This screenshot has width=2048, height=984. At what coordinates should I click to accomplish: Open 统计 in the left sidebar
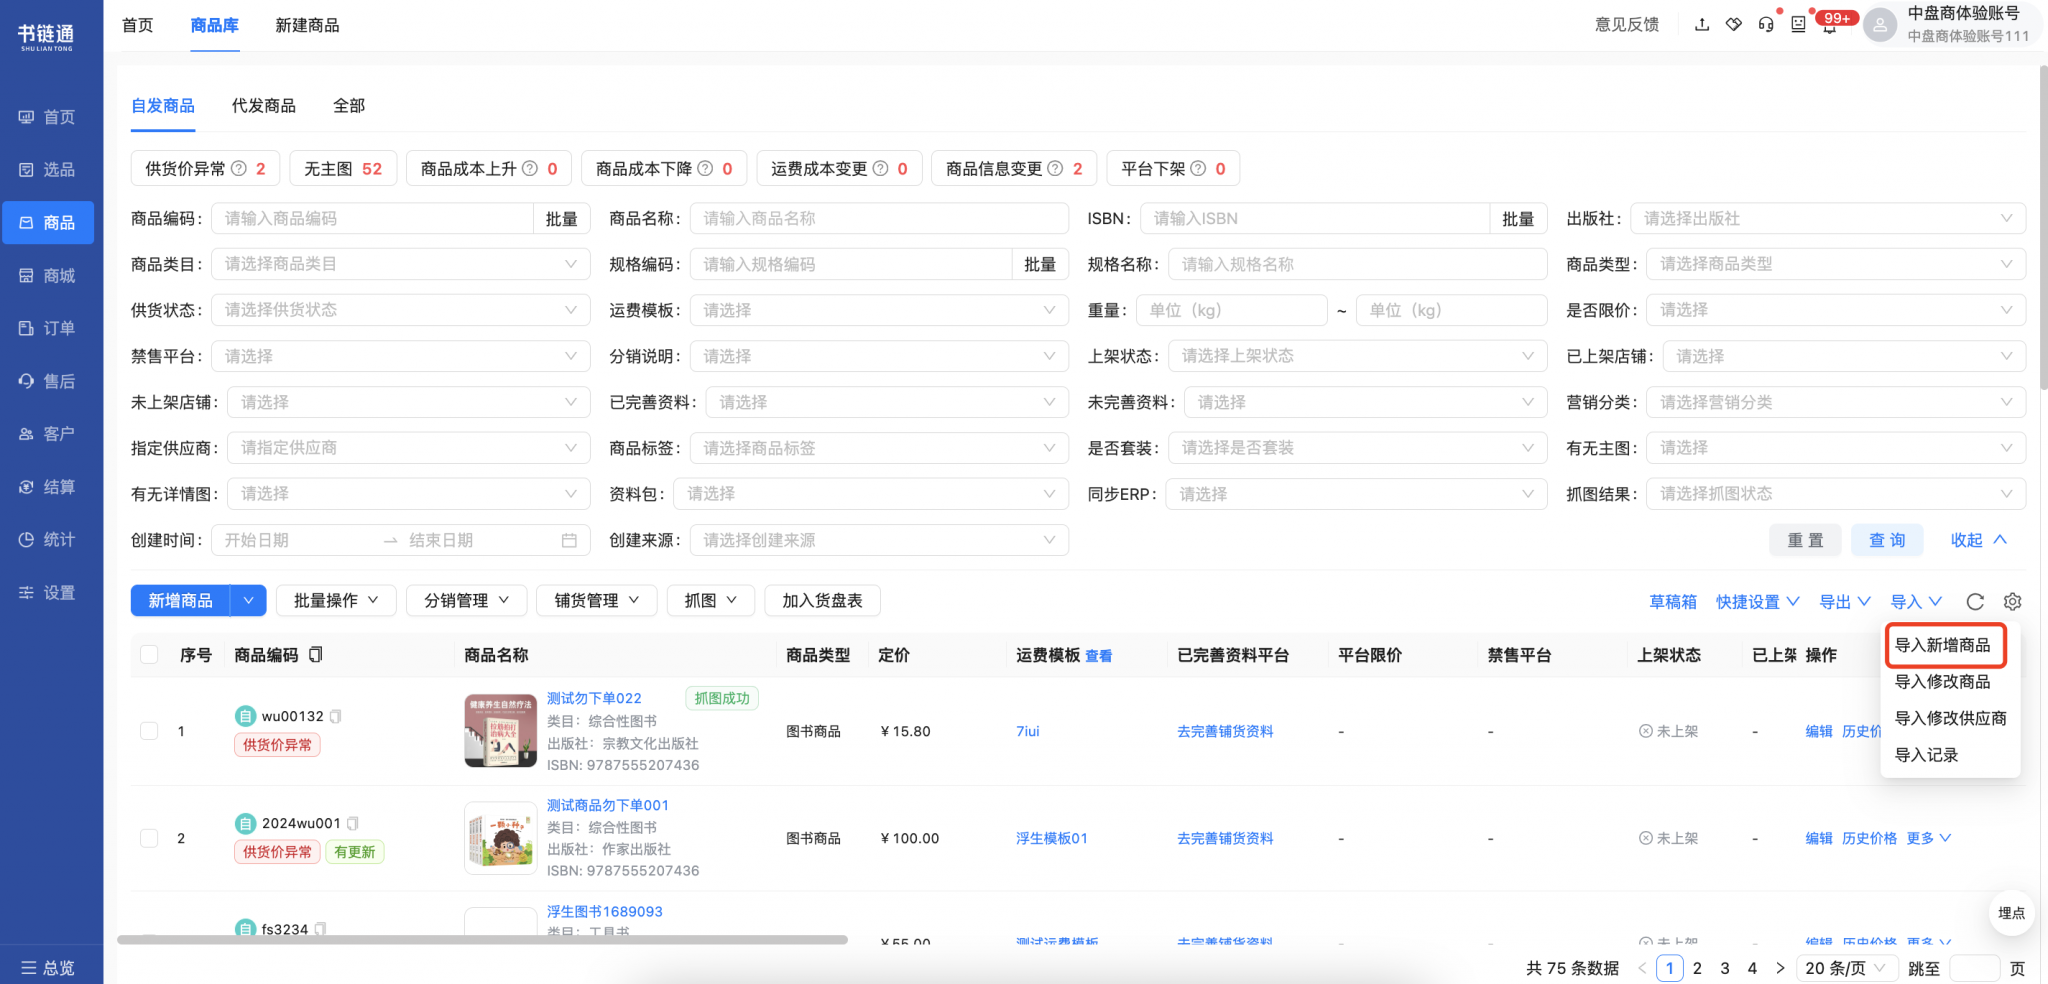point(48,540)
